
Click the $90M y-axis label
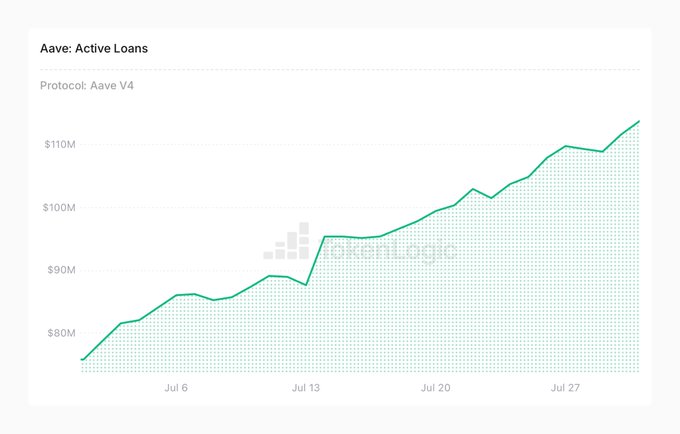[x=62, y=270]
